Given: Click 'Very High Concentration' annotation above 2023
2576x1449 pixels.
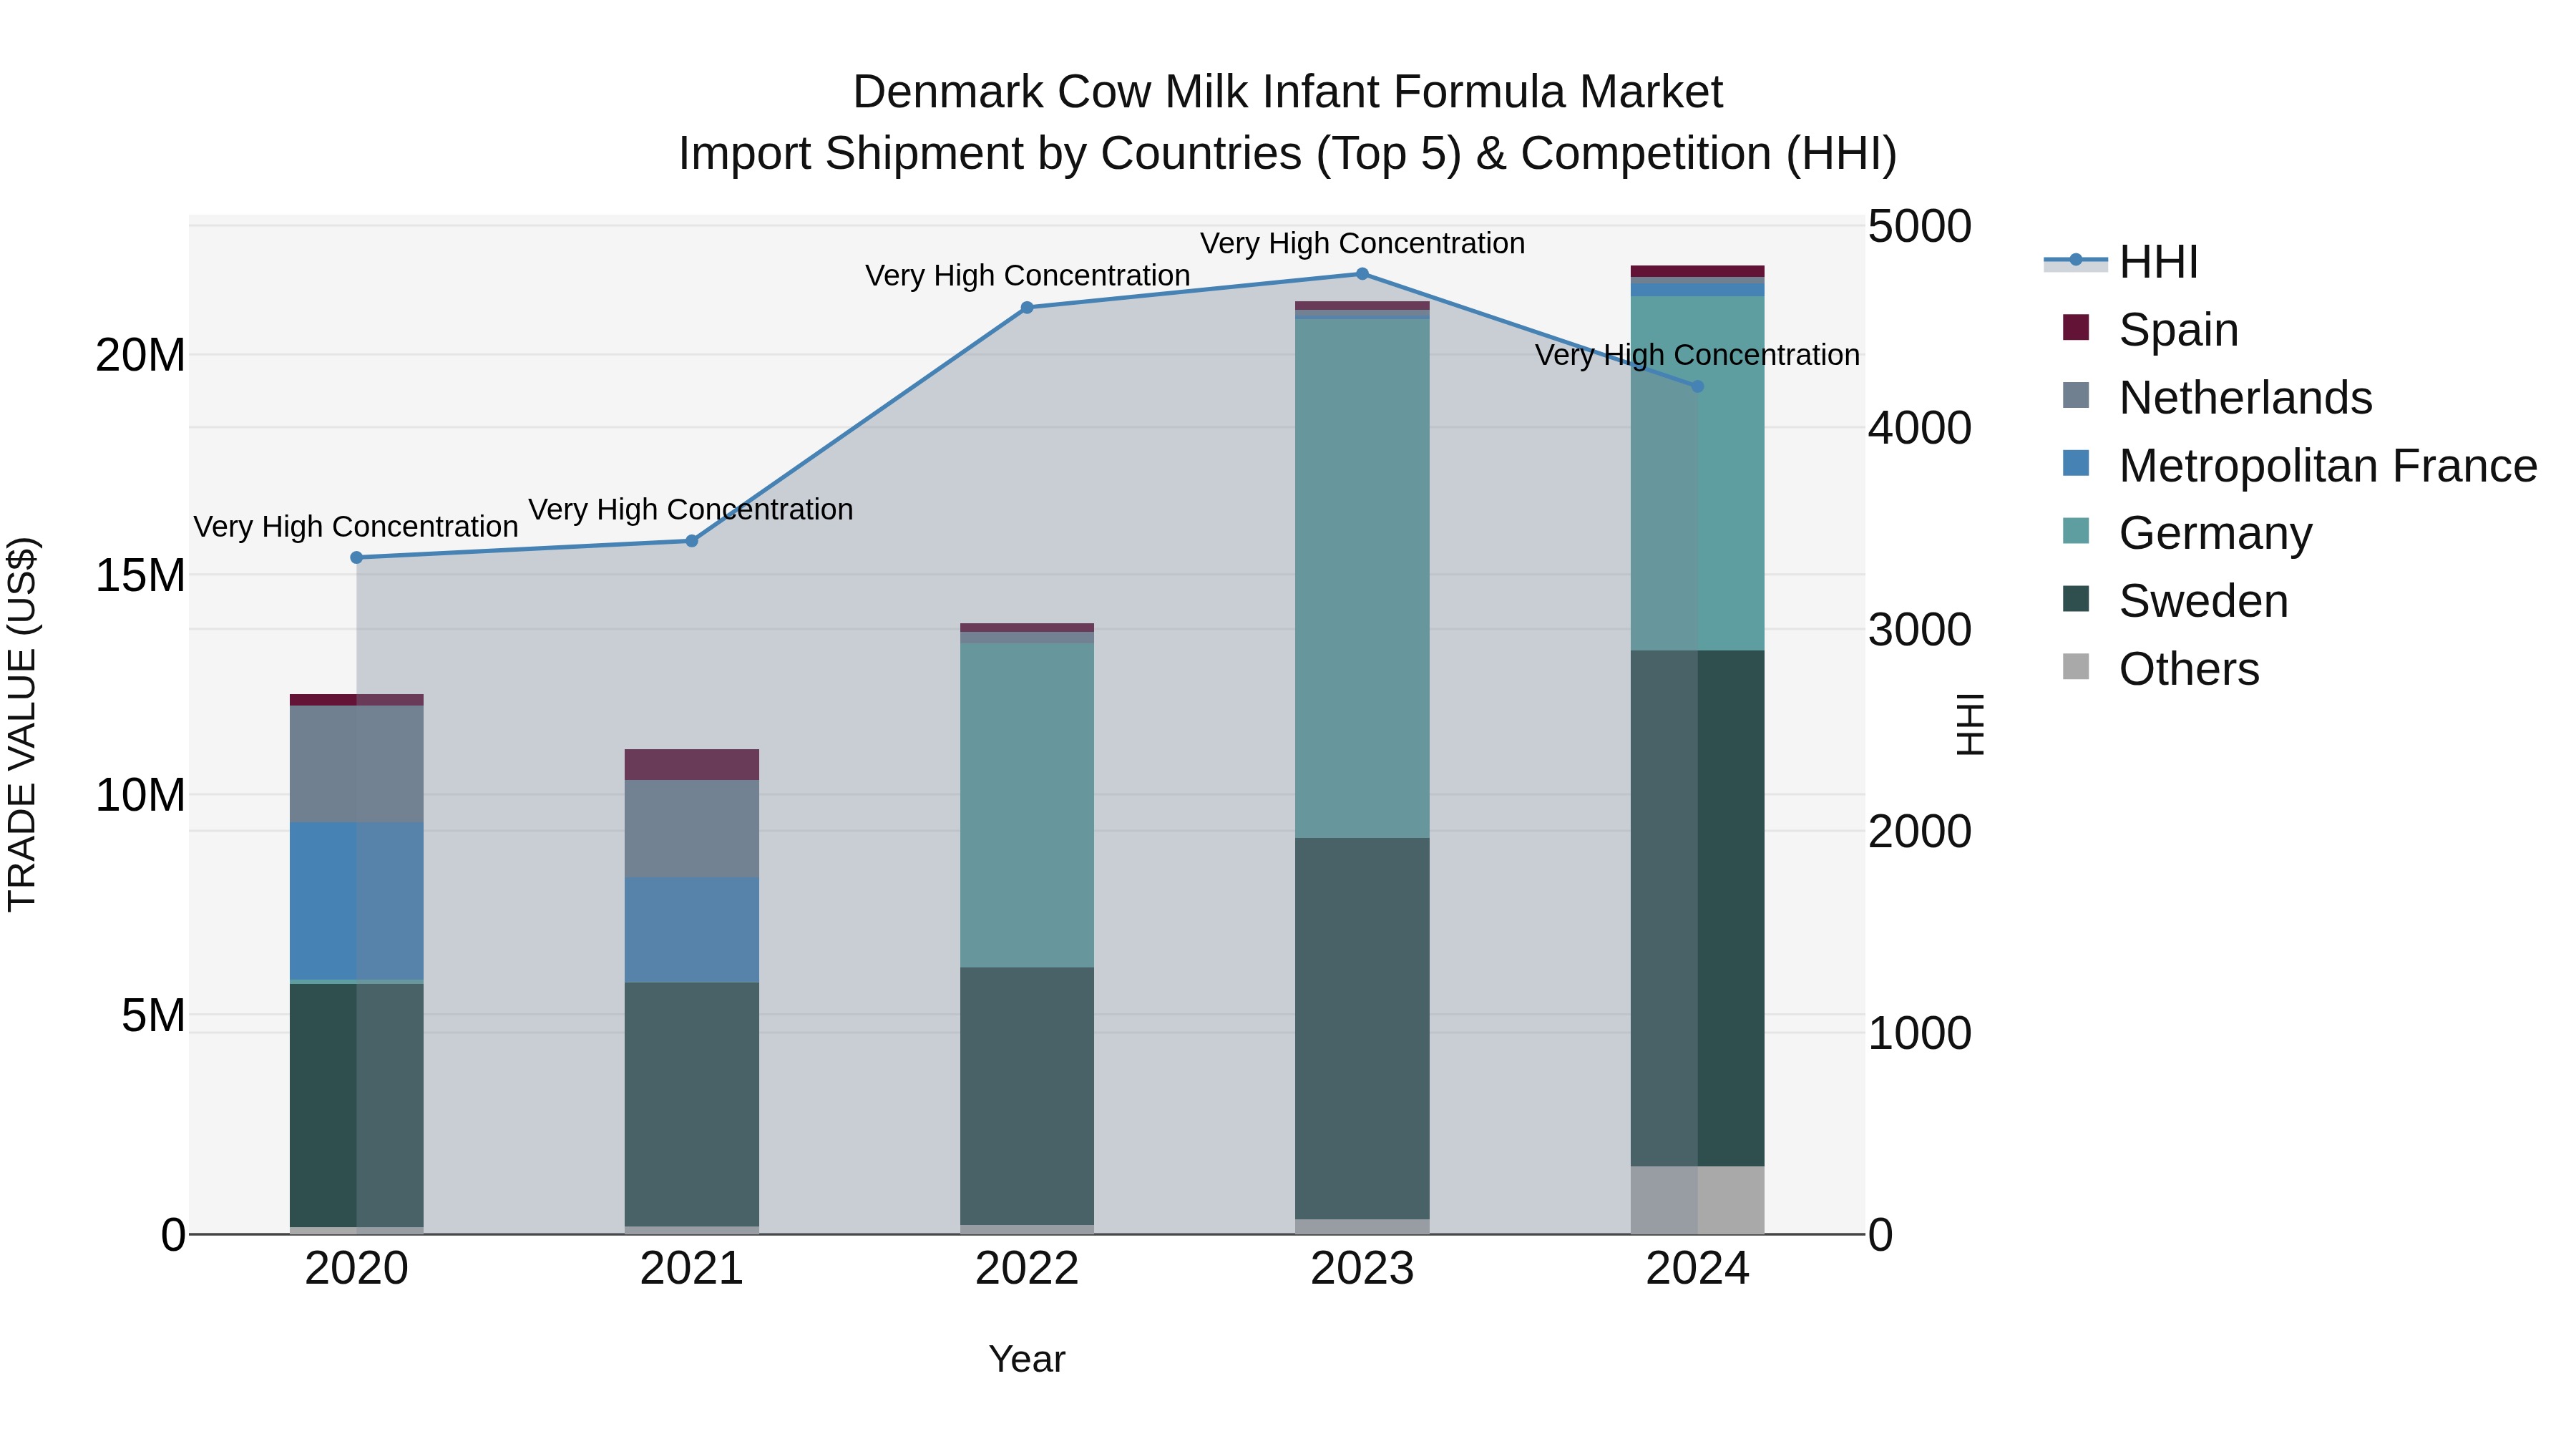Looking at the screenshot, I should coord(1362,243).
